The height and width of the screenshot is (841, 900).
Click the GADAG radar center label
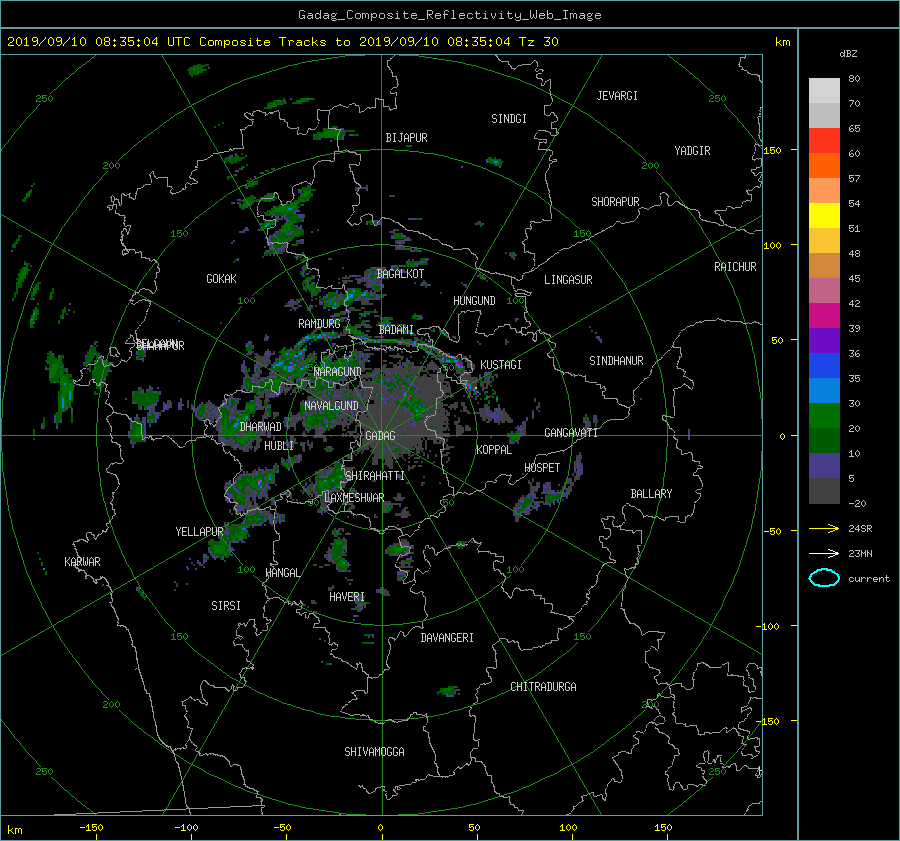380,436
